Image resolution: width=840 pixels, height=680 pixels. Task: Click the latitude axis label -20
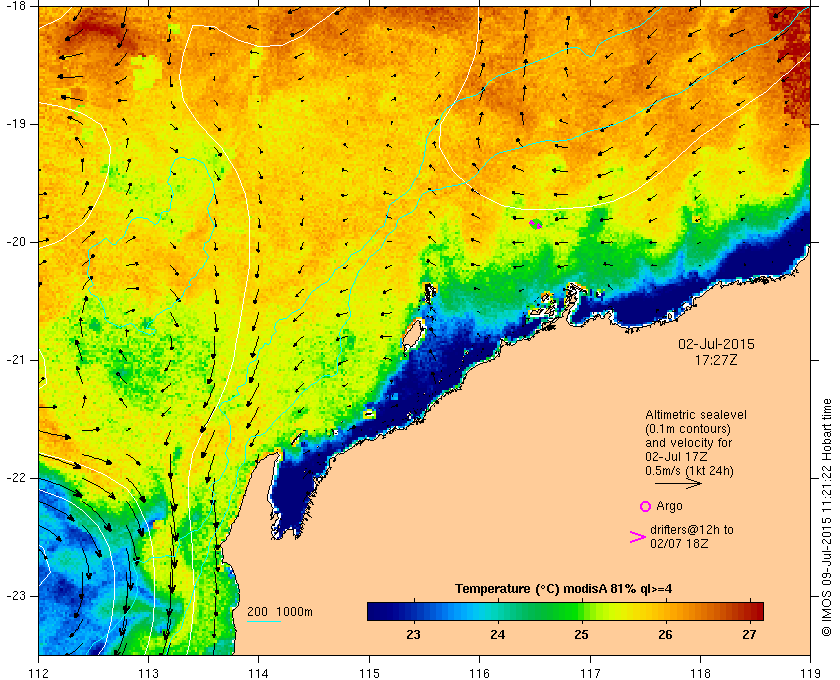(15, 242)
